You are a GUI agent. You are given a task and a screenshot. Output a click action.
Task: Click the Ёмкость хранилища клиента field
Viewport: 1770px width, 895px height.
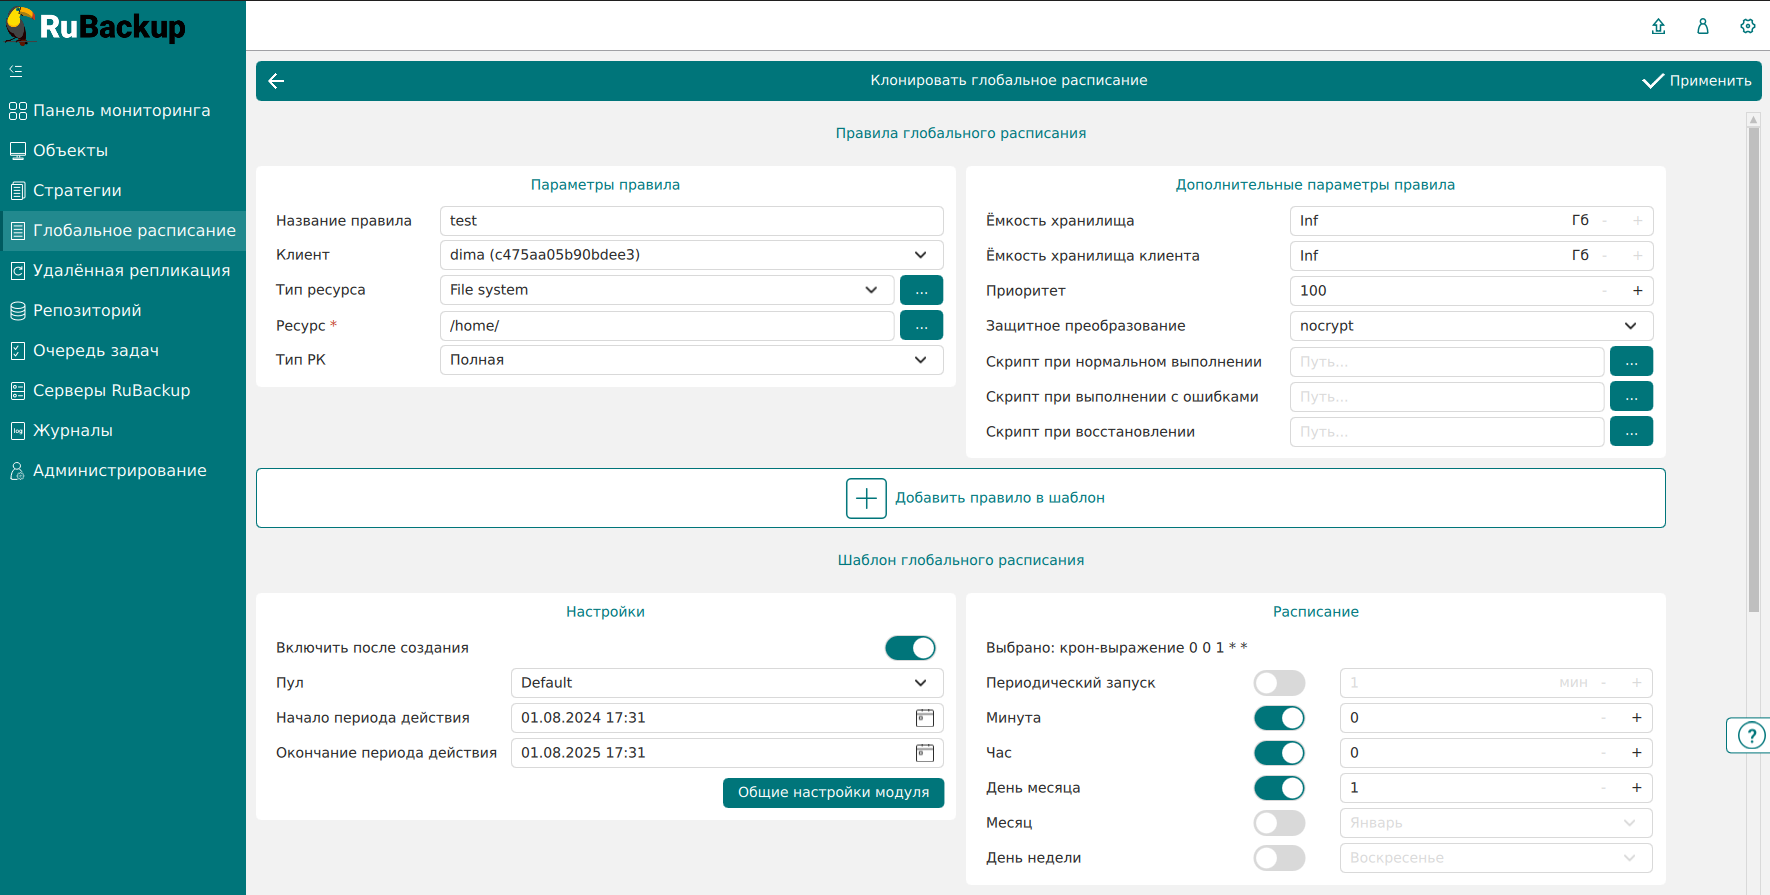pos(1471,256)
